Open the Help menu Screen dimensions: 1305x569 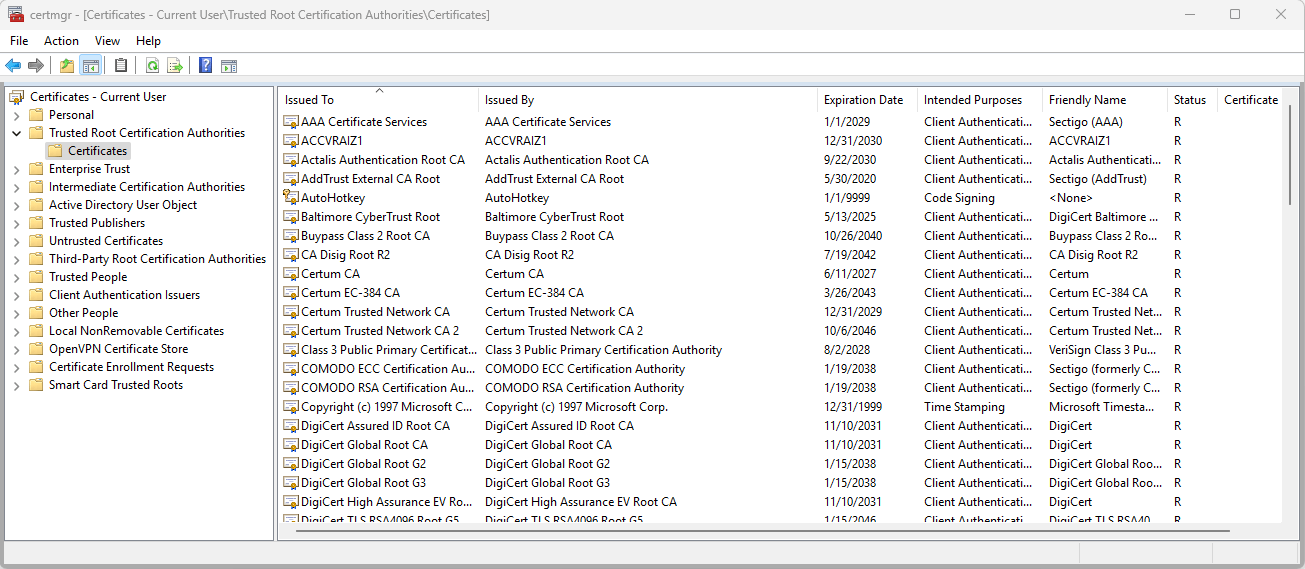pyautogui.click(x=148, y=41)
